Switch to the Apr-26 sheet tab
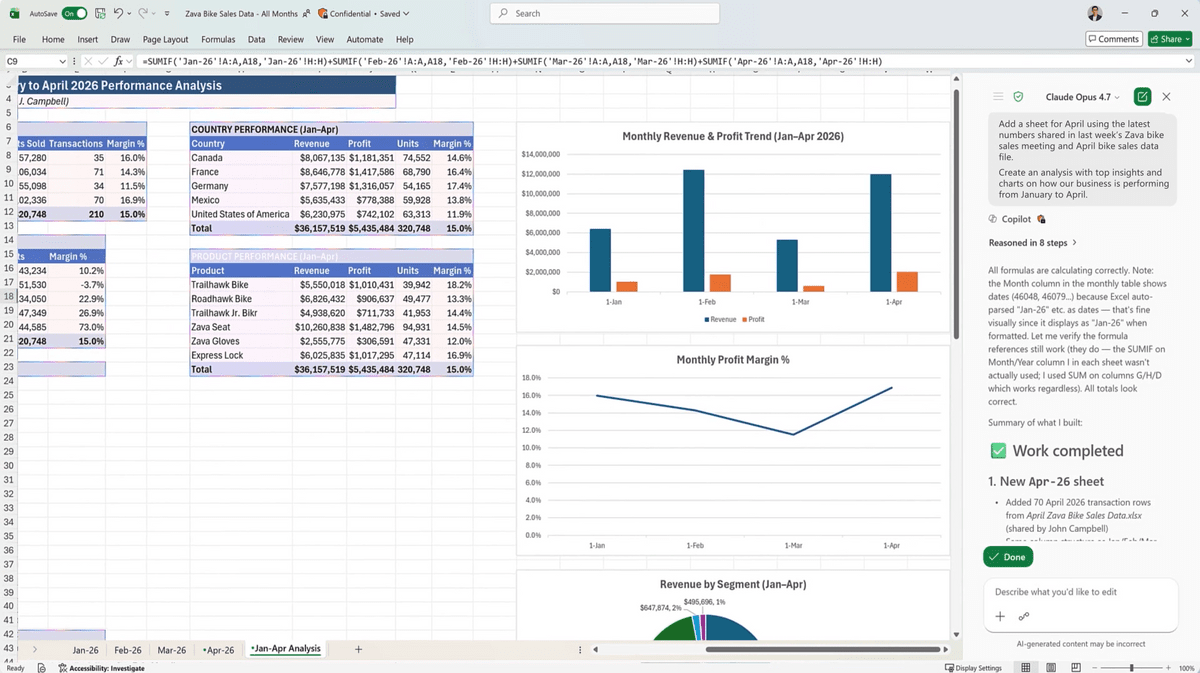The width and height of the screenshot is (1200, 673). (x=218, y=650)
